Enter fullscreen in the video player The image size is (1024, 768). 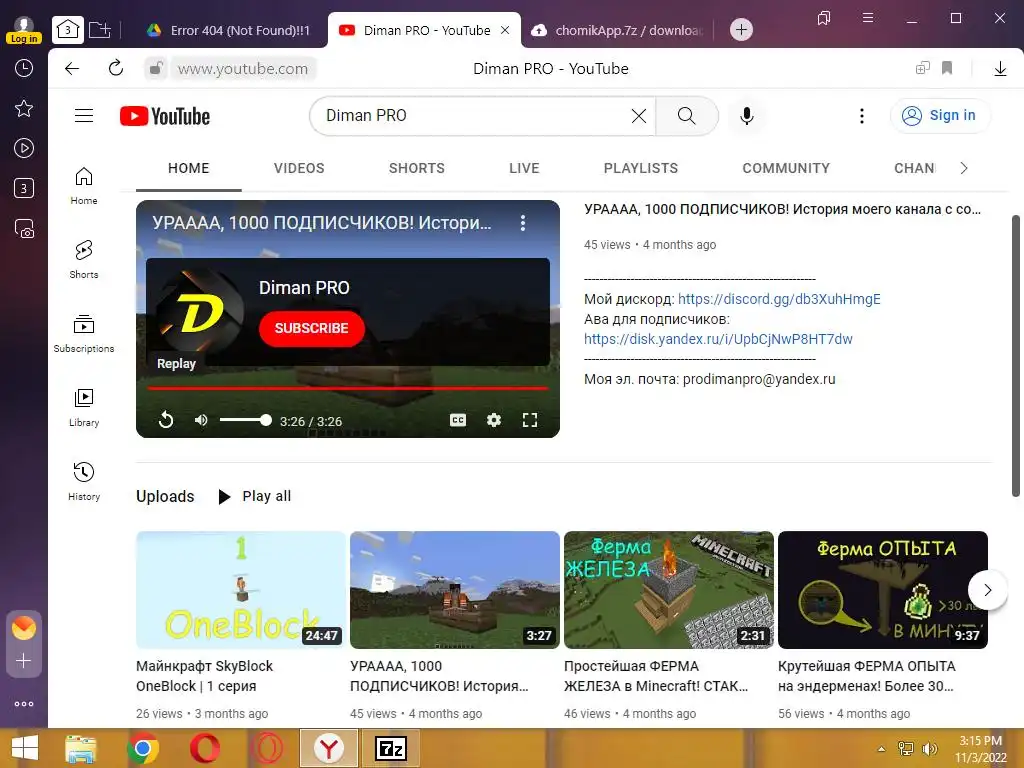pos(530,420)
